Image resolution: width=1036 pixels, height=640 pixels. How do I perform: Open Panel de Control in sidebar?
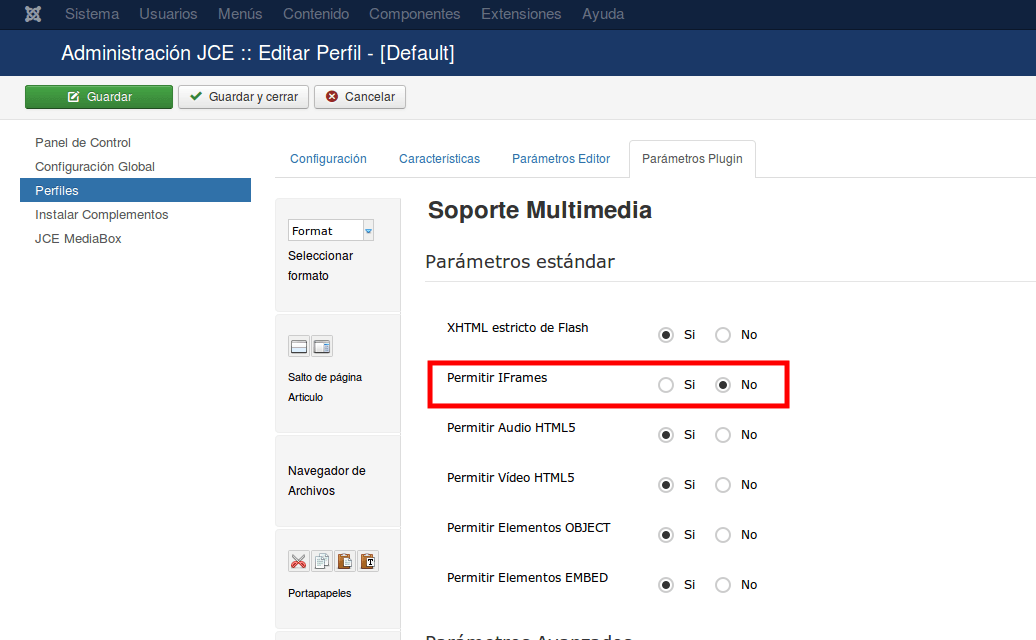pos(83,143)
